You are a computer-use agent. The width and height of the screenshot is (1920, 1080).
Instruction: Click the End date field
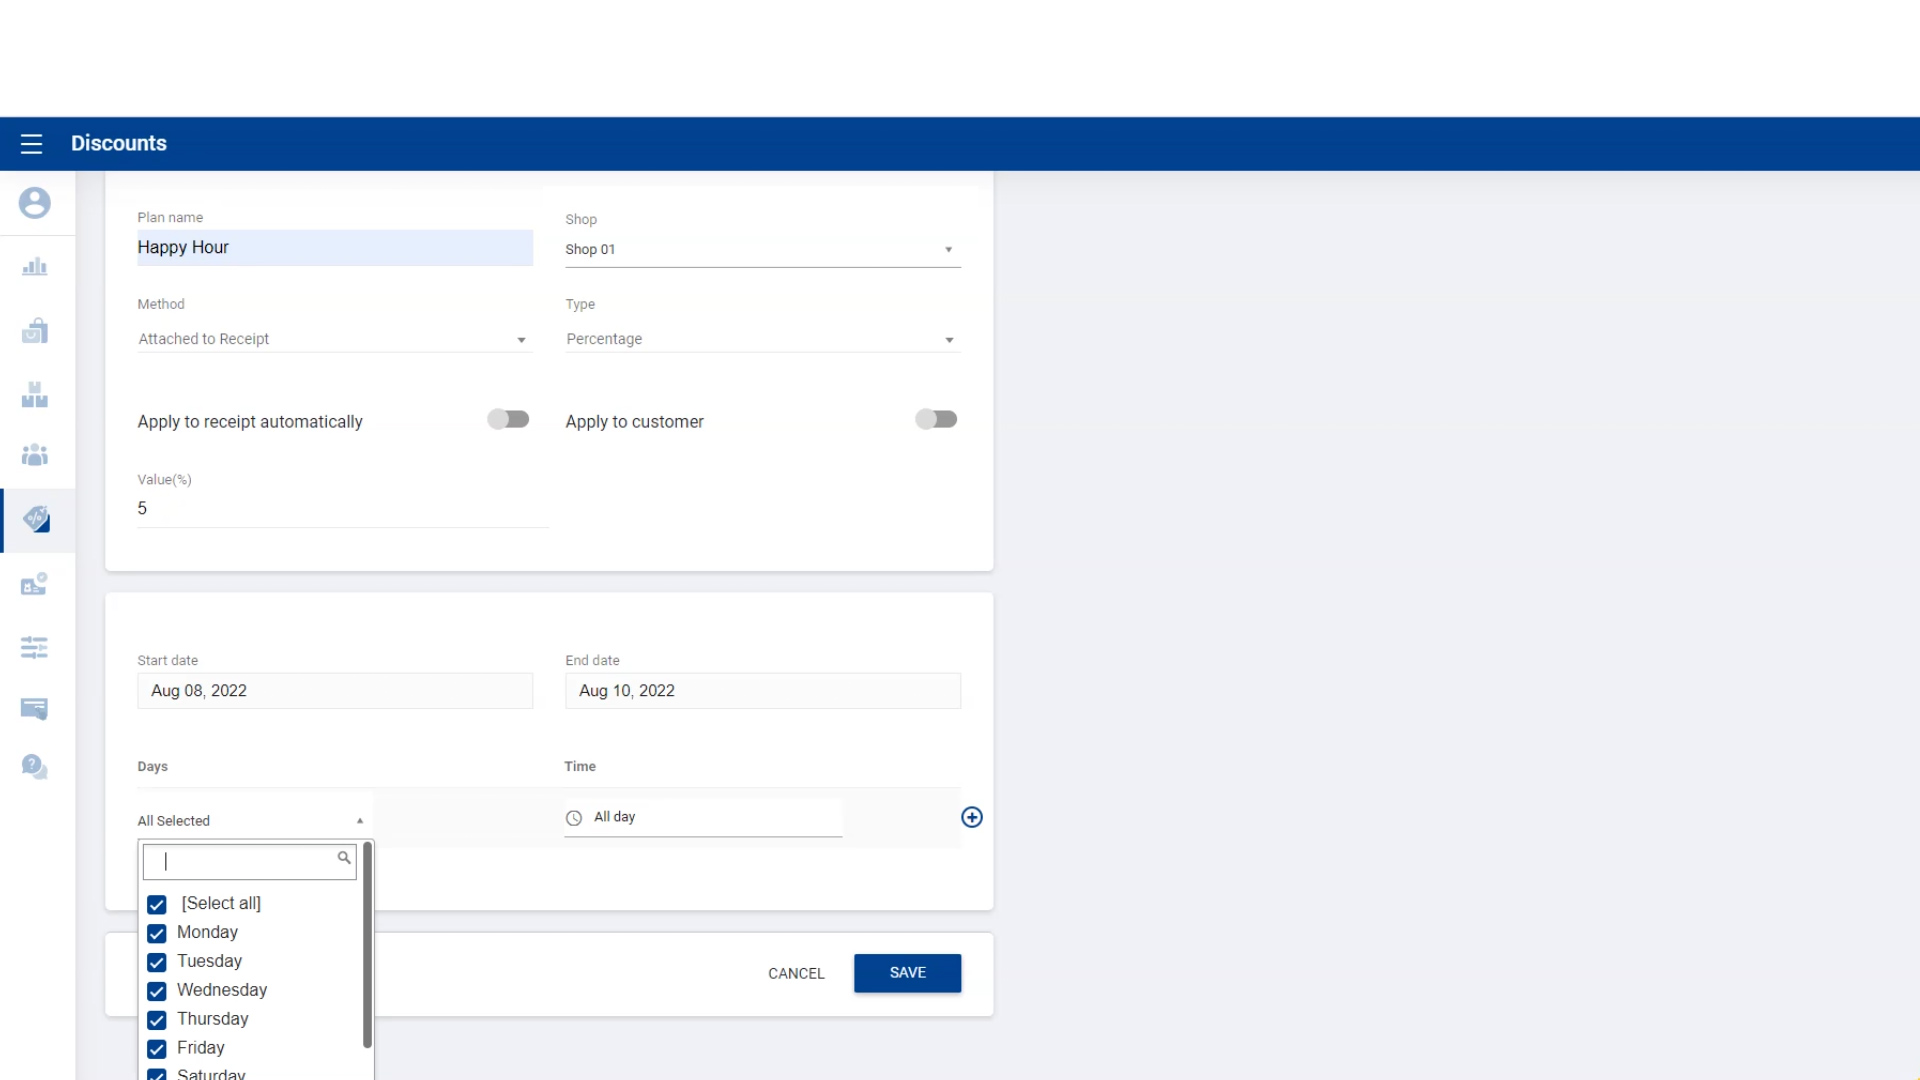point(762,691)
